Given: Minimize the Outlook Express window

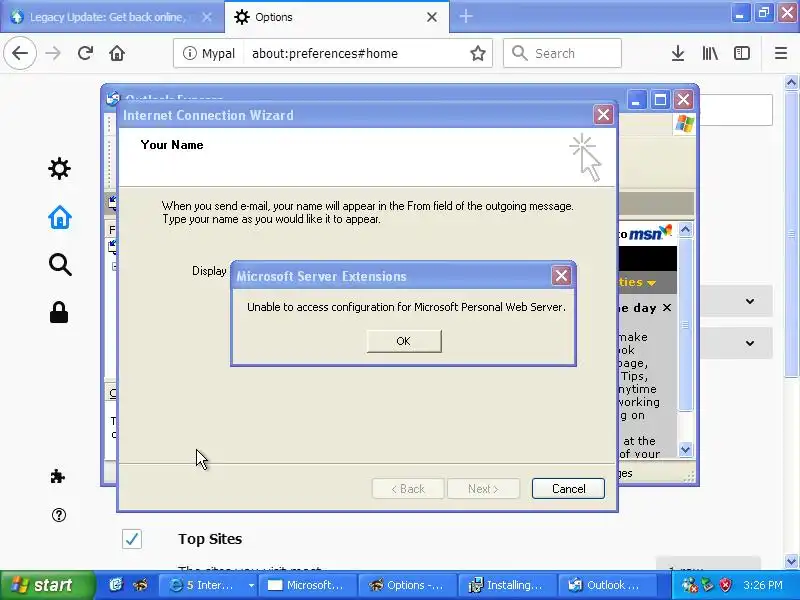Looking at the screenshot, I should [636, 99].
